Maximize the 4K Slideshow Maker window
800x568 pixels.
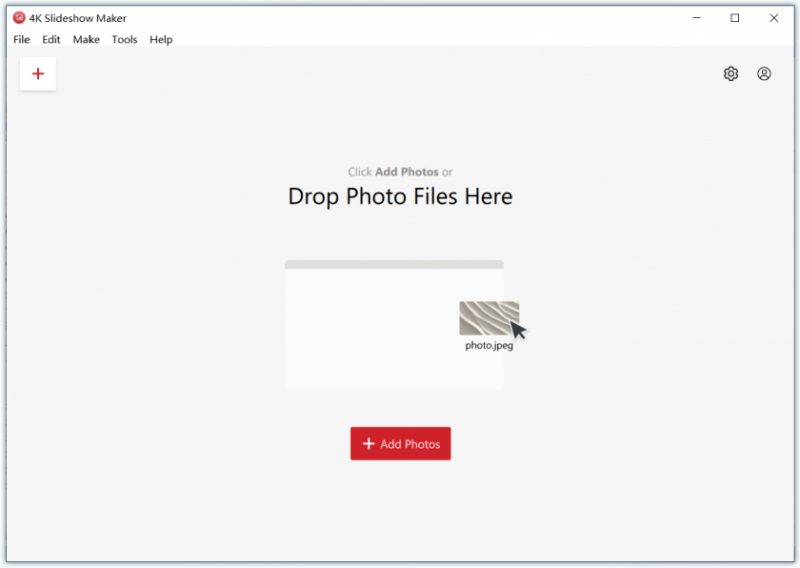tap(735, 18)
